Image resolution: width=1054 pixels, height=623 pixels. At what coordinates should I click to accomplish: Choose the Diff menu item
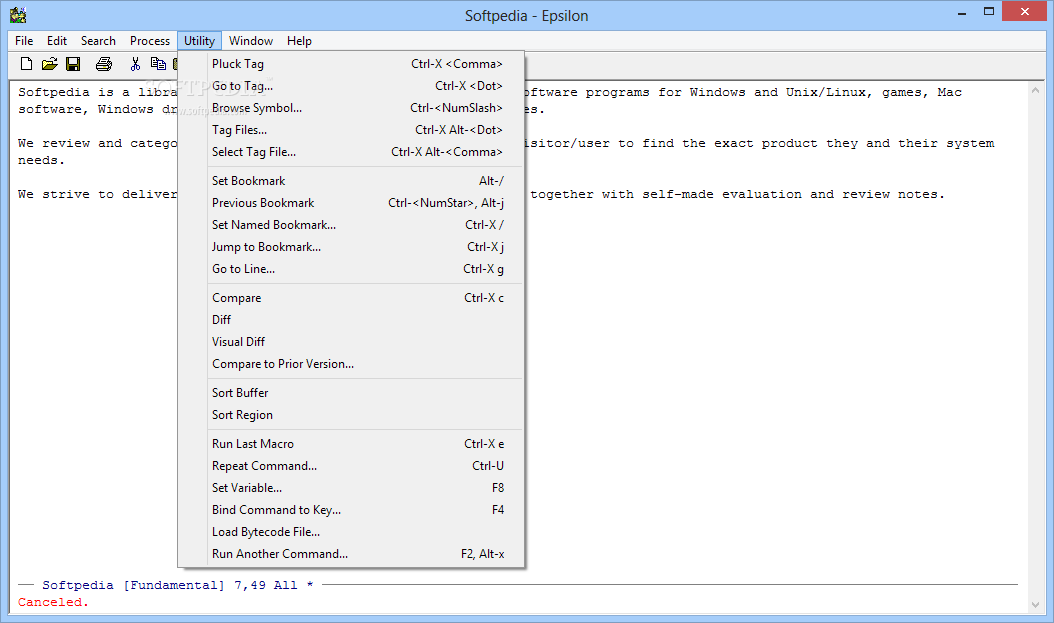click(x=351, y=320)
